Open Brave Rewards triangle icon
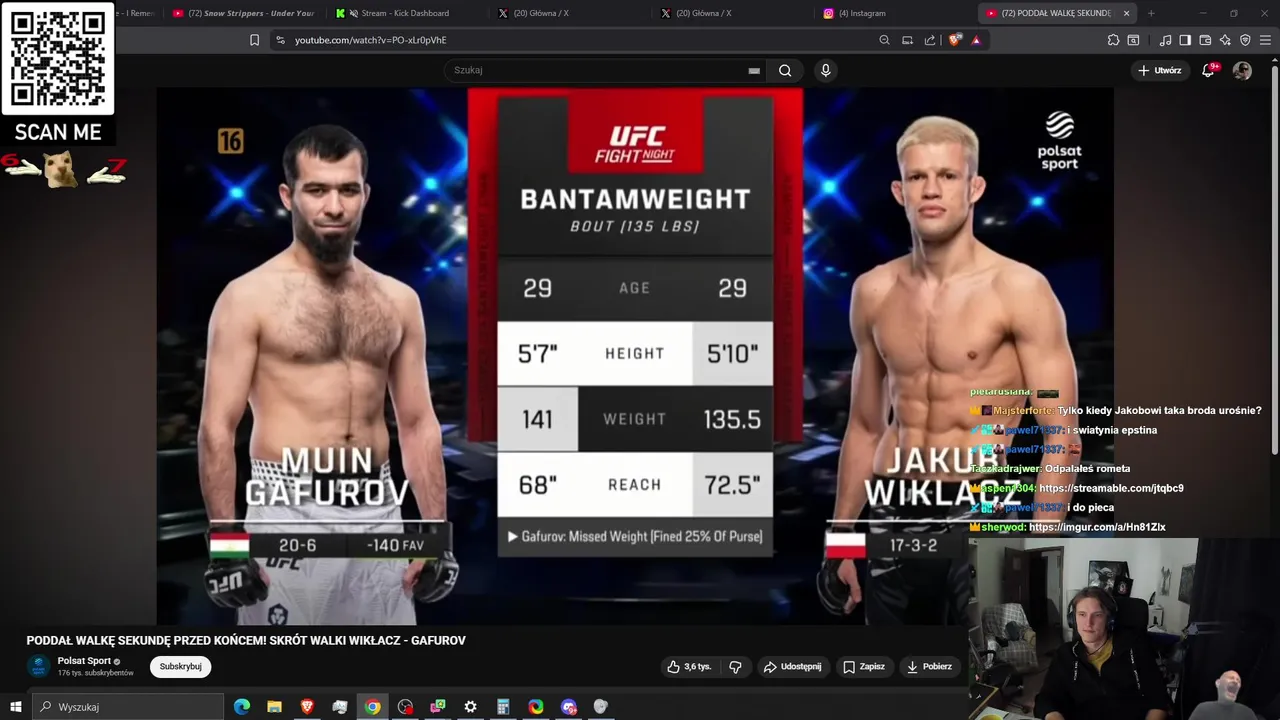The height and width of the screenshot is (720, 1280). click(x=976, y=40)
